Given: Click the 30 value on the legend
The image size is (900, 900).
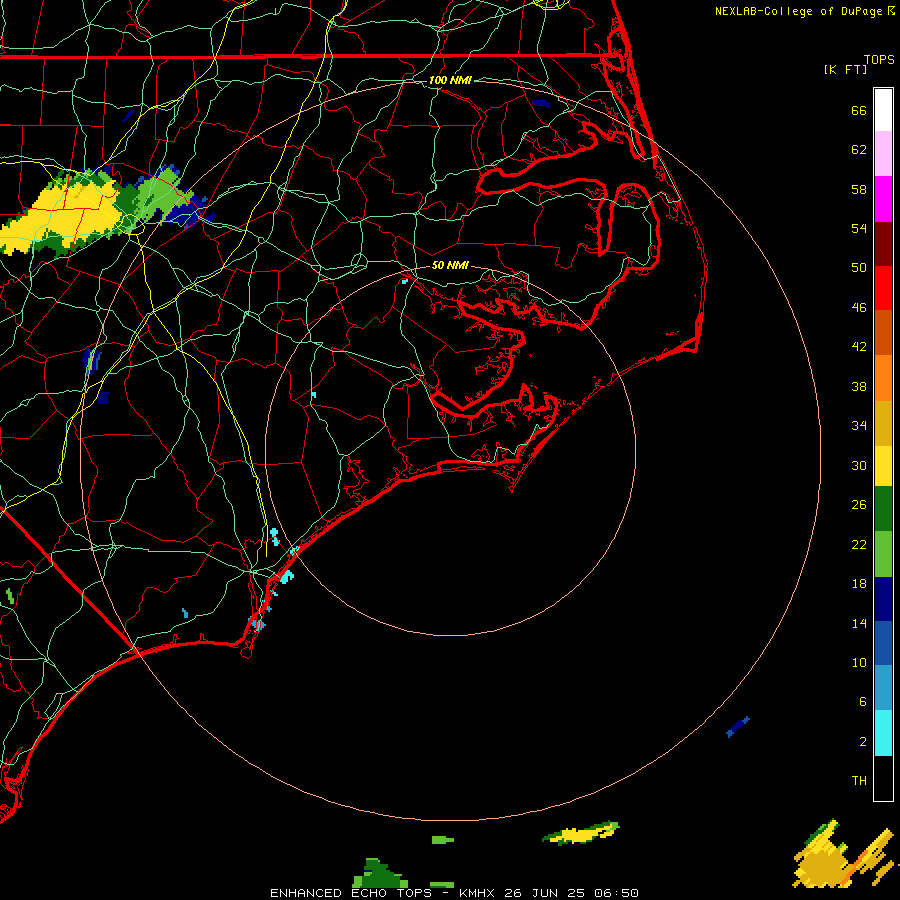Looking at the screenshot, I should (859, 465).
